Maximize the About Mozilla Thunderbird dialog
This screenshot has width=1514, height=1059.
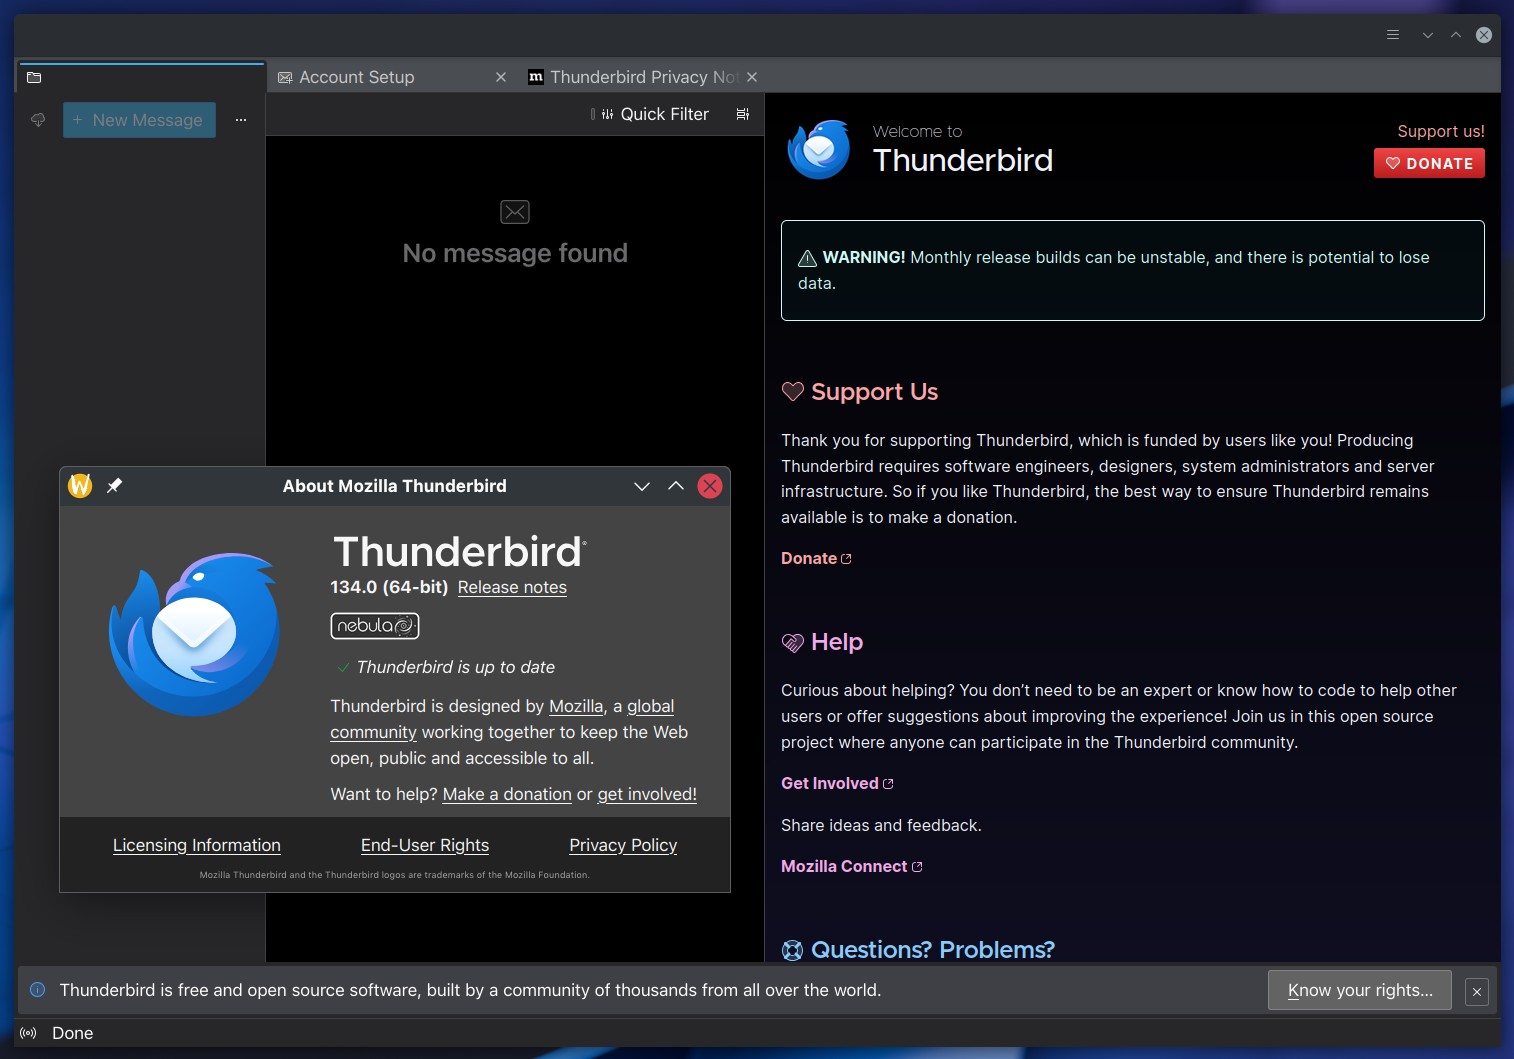676,486
